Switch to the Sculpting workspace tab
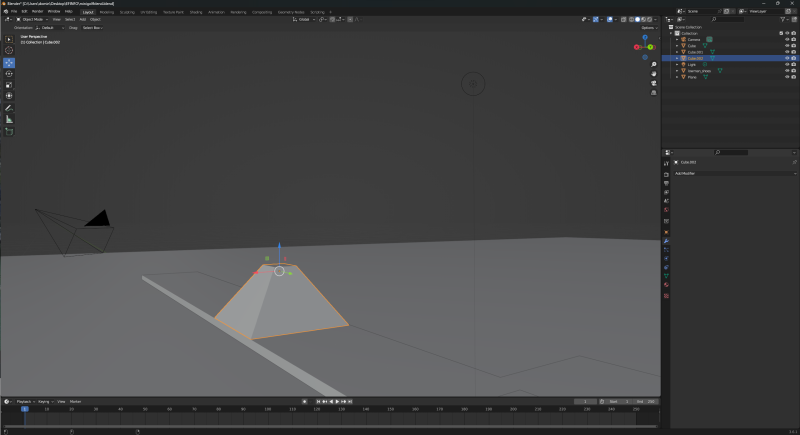 (x=127, y=12)
